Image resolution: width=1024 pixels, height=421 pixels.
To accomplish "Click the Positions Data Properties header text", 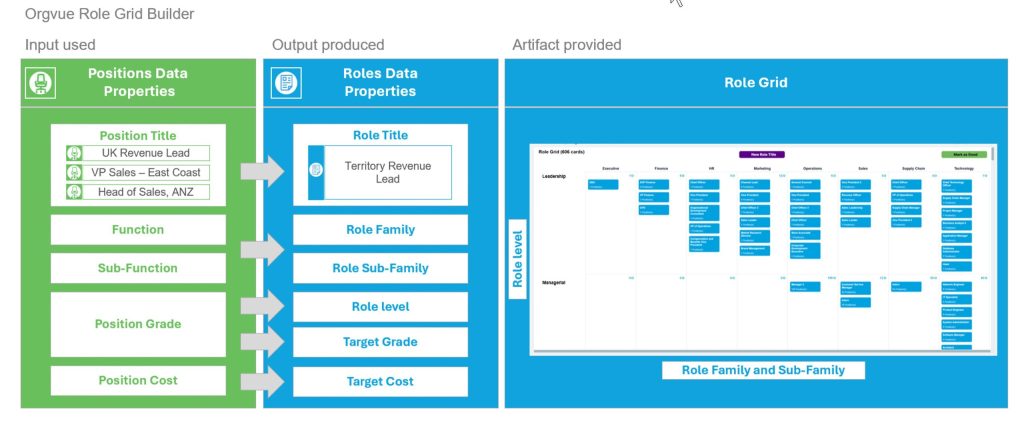I will [138, 82].
